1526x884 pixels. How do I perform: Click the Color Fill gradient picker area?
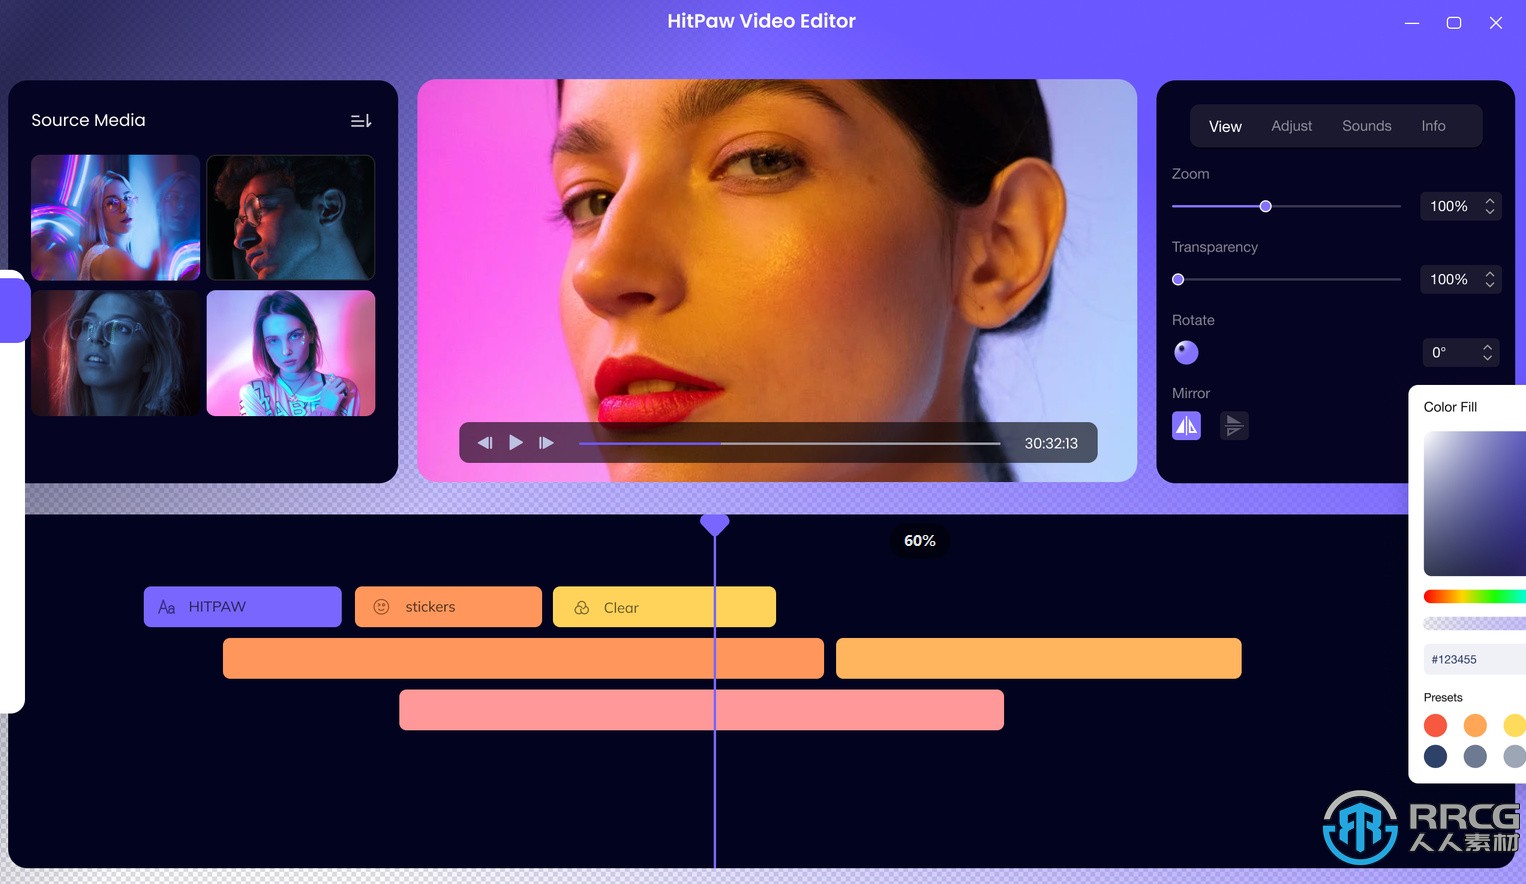coord(1475,503)
